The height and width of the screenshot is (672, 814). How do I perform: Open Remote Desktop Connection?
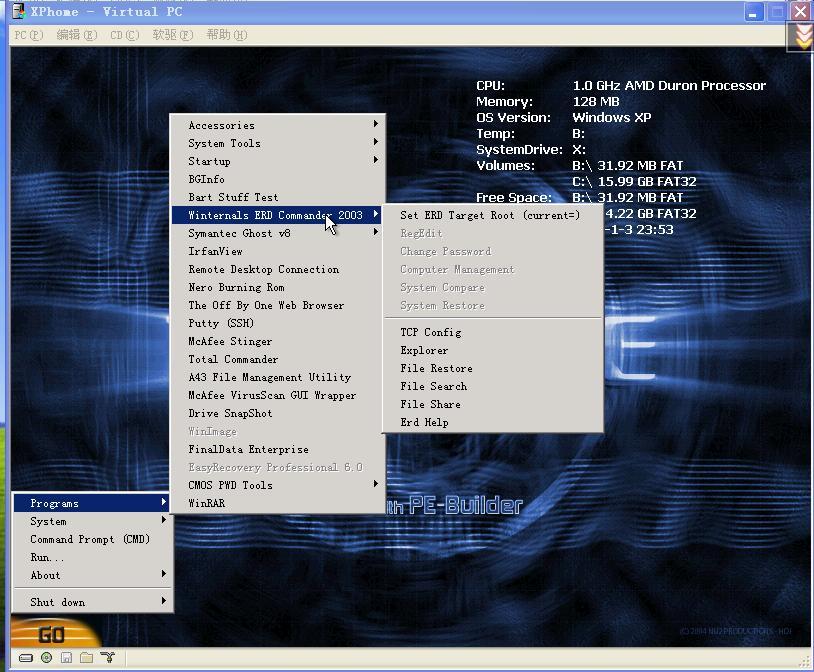point(278,269)
